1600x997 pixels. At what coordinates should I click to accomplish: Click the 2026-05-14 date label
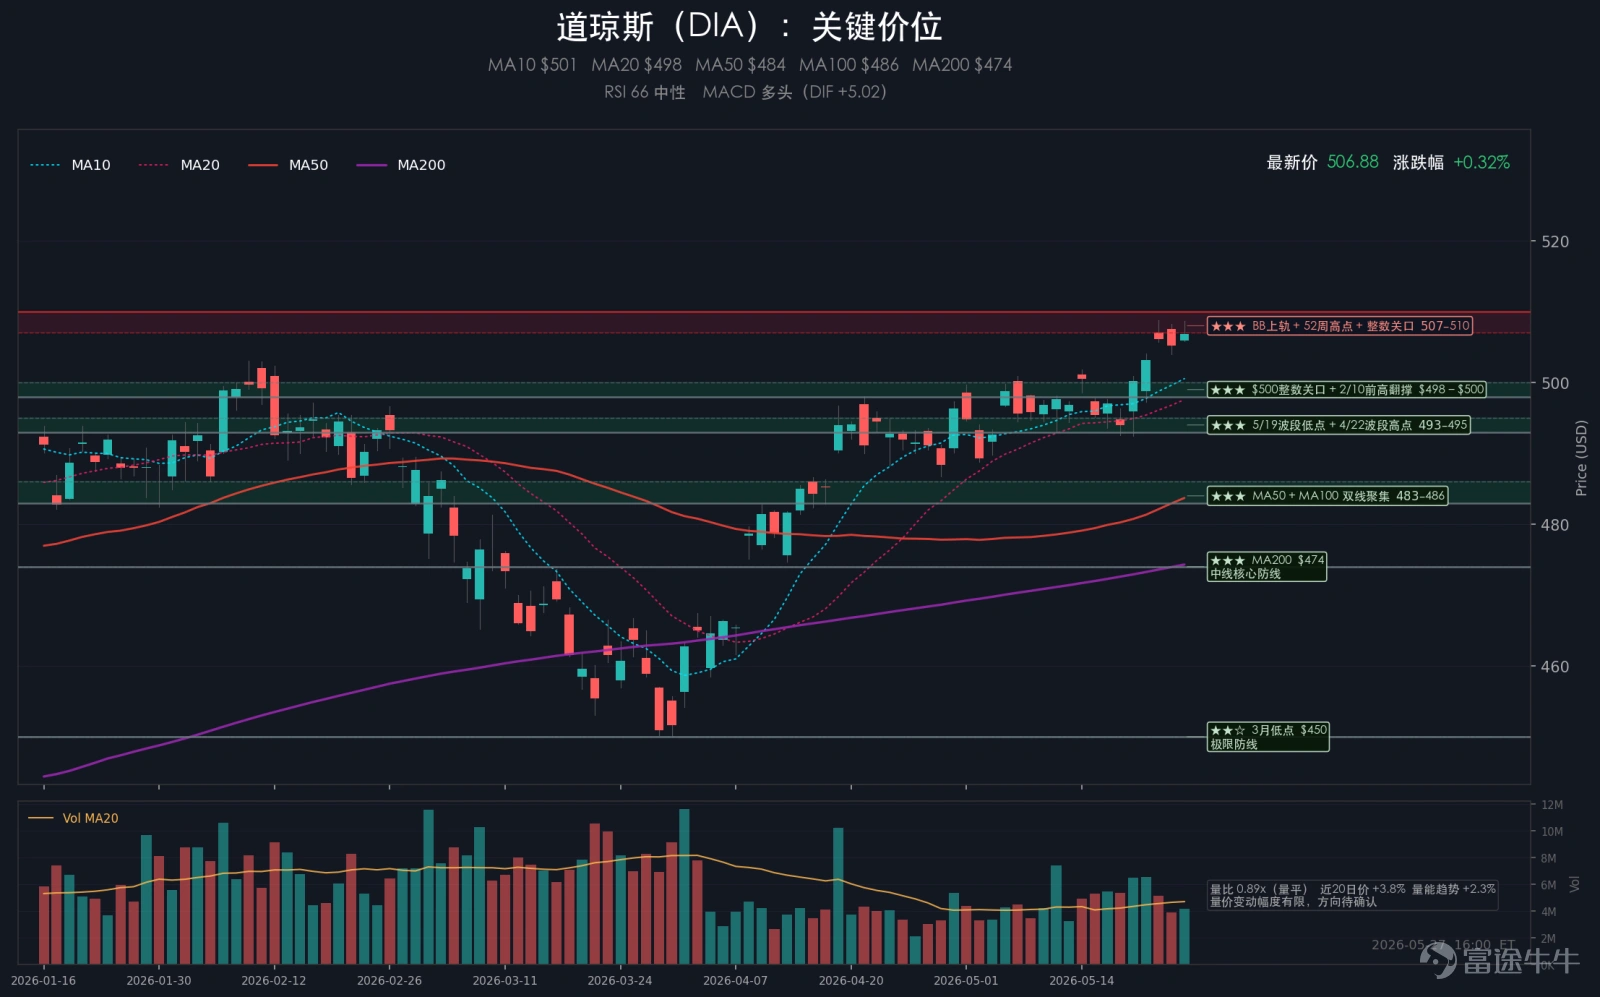pos(1081,981)
